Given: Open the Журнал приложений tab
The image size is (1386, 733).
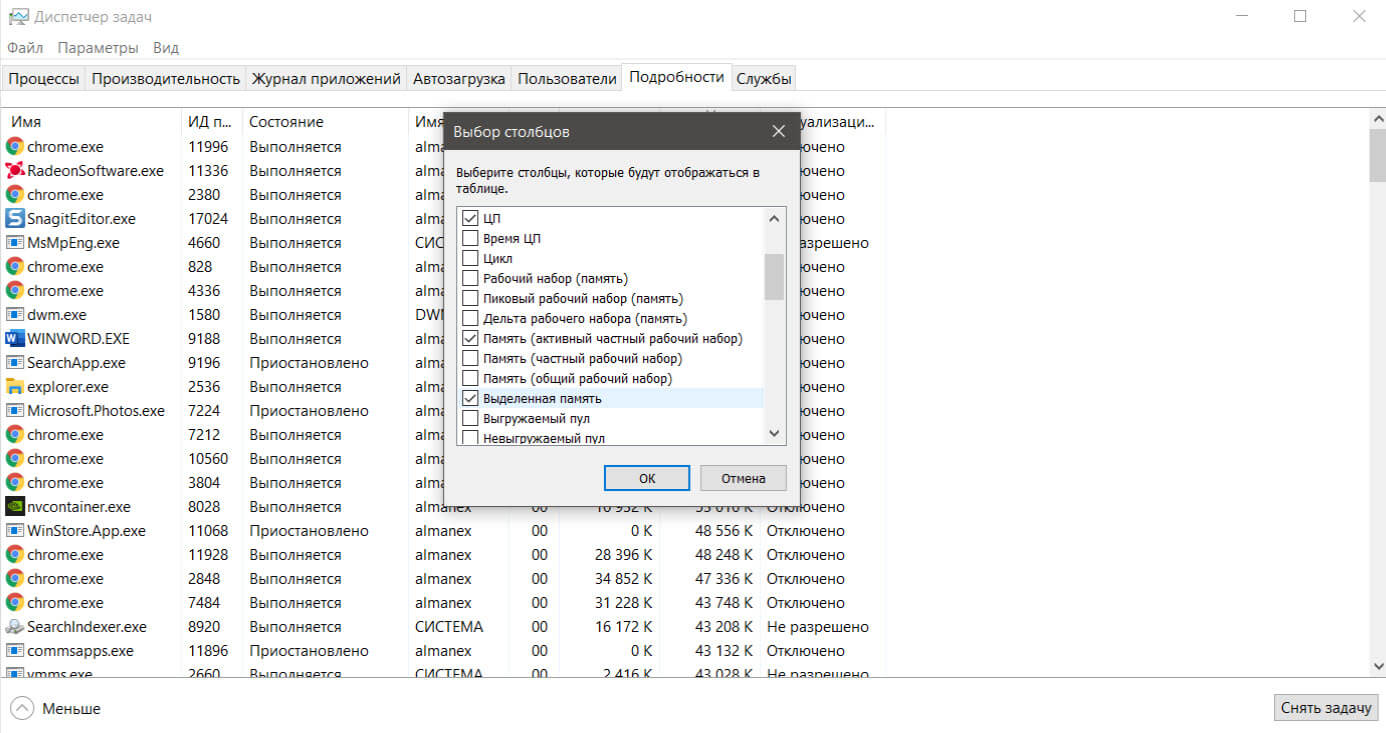Looking at the screenshot, I should [x=326, y=79].
